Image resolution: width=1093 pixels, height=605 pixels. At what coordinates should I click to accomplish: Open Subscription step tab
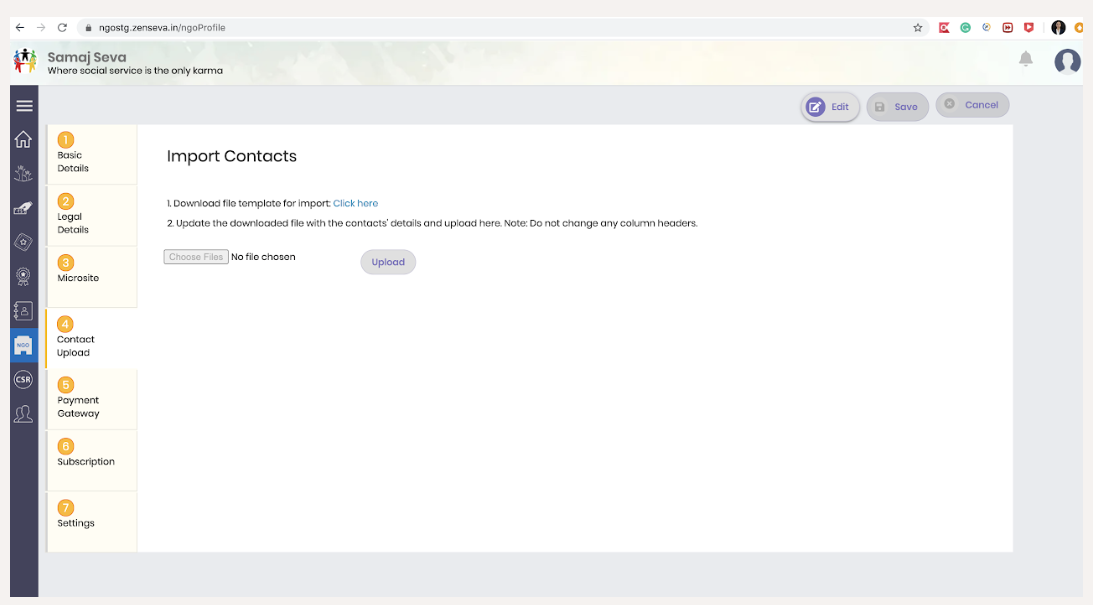(x=91, y=461)
